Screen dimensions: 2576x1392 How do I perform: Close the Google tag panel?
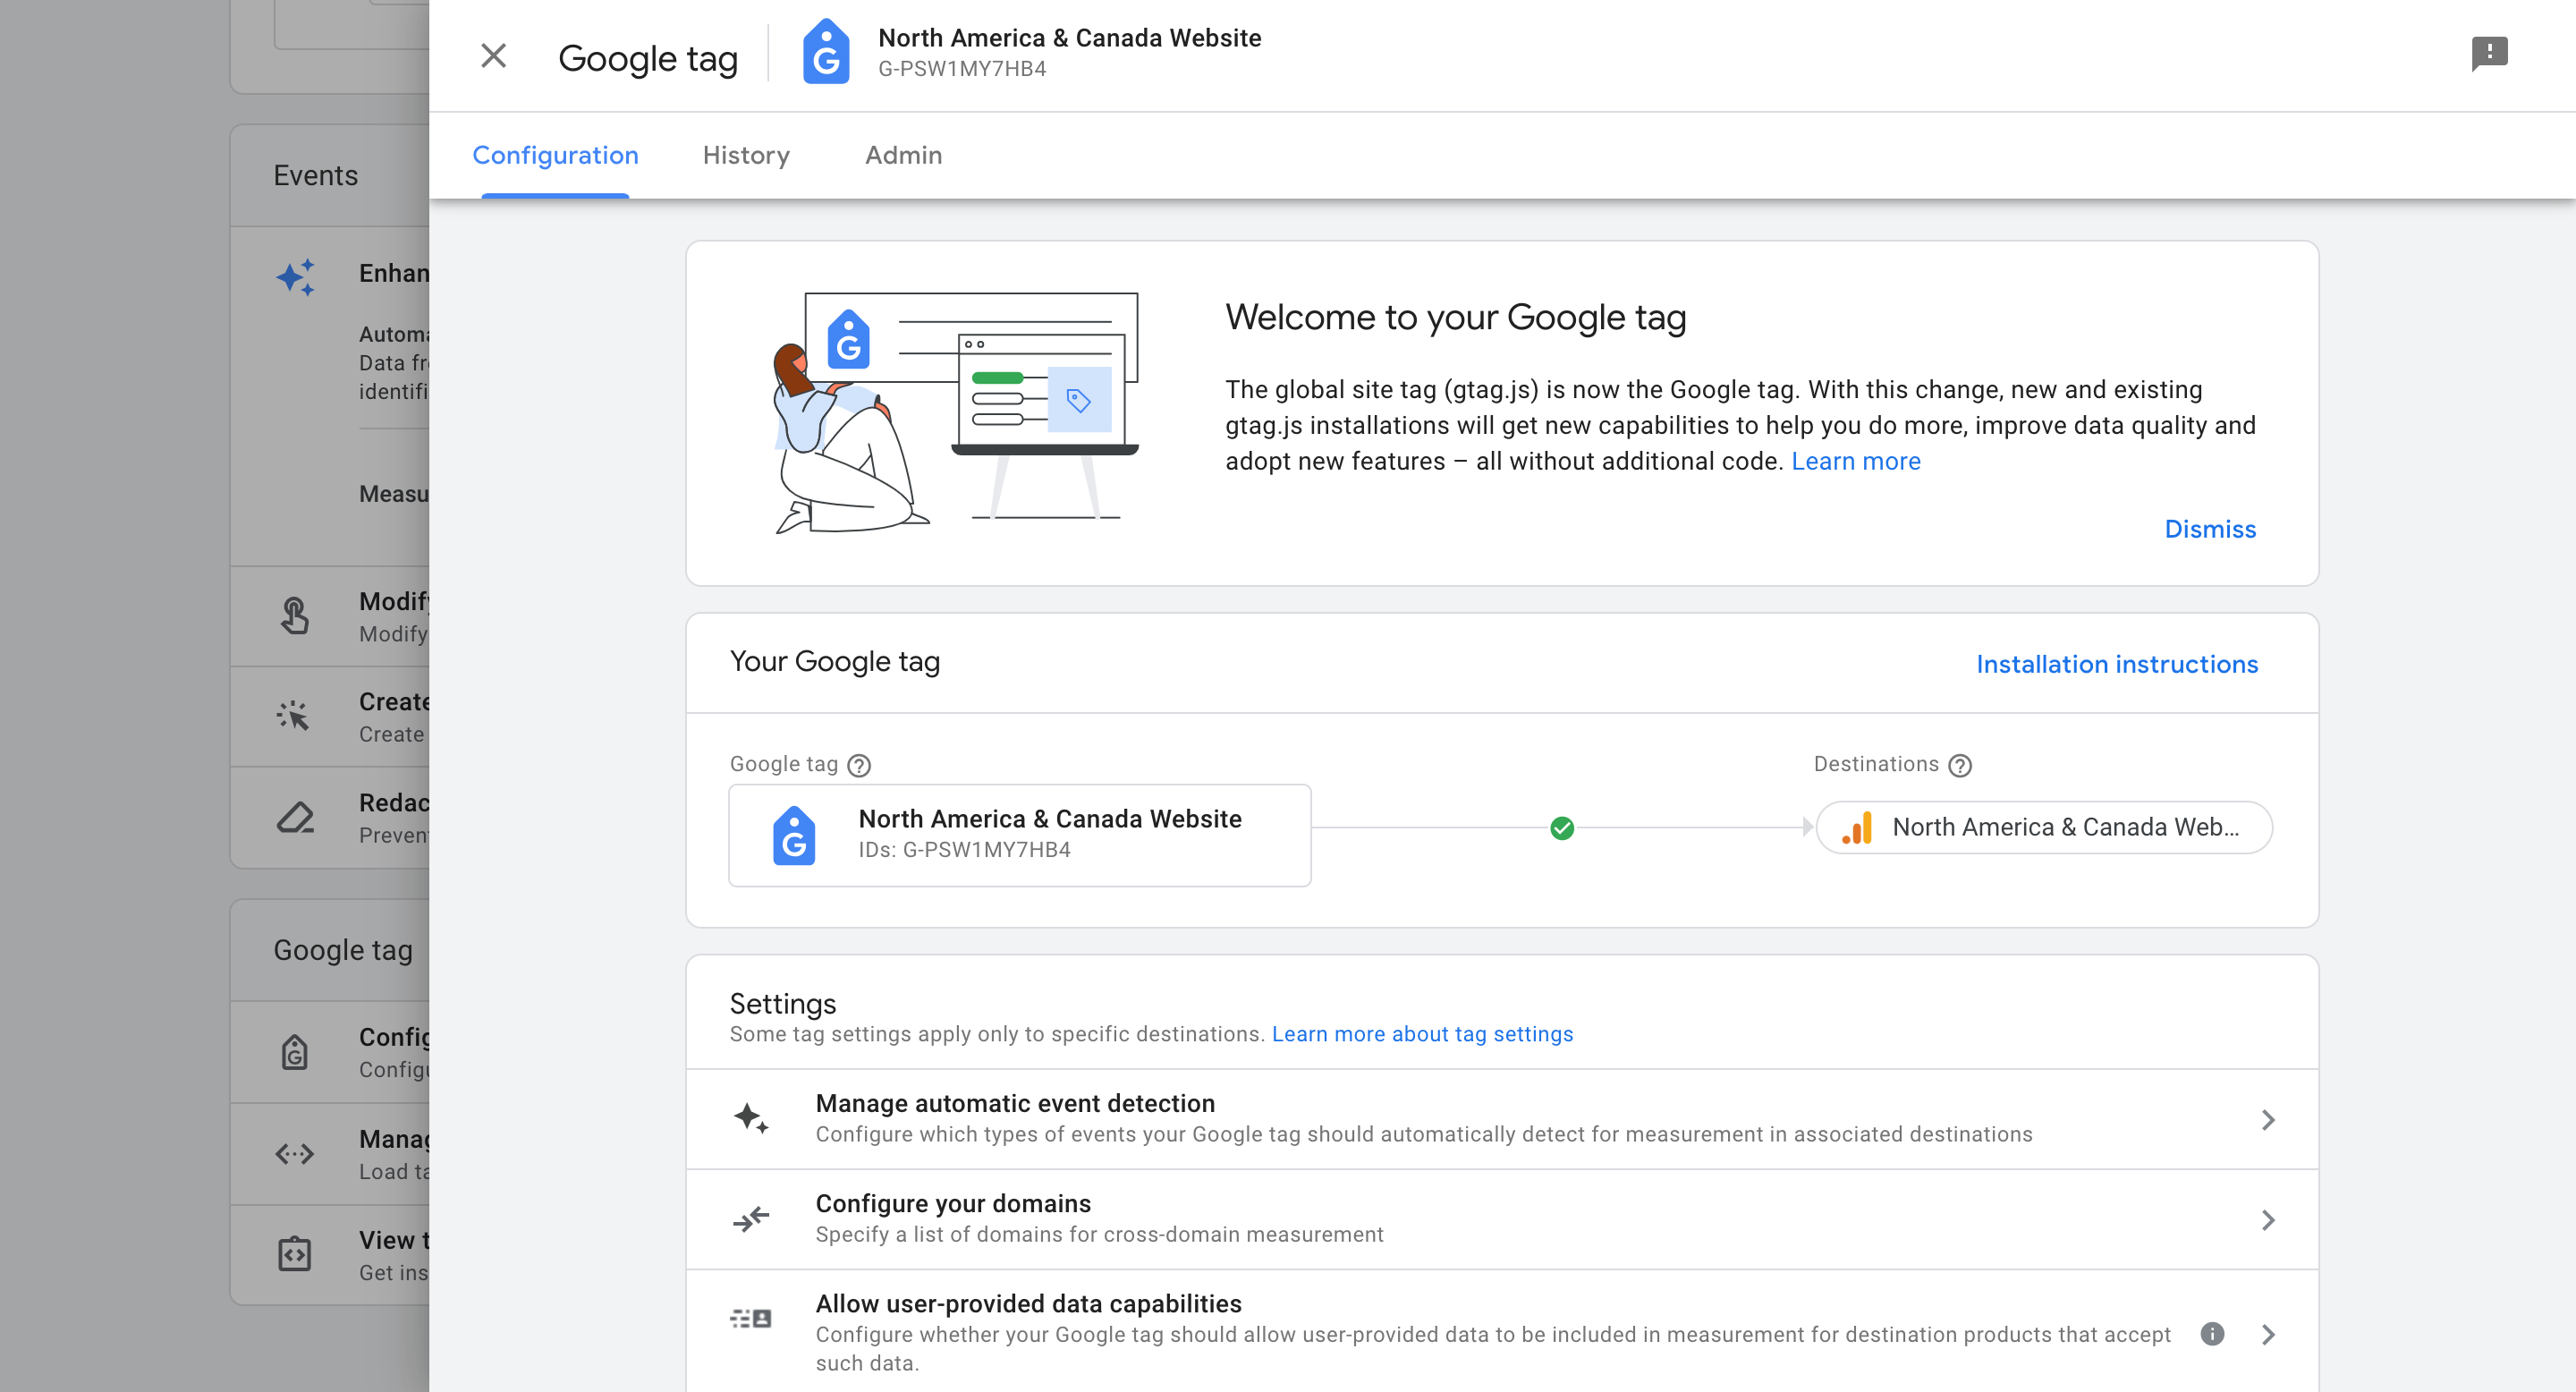[x=493, y=56]
